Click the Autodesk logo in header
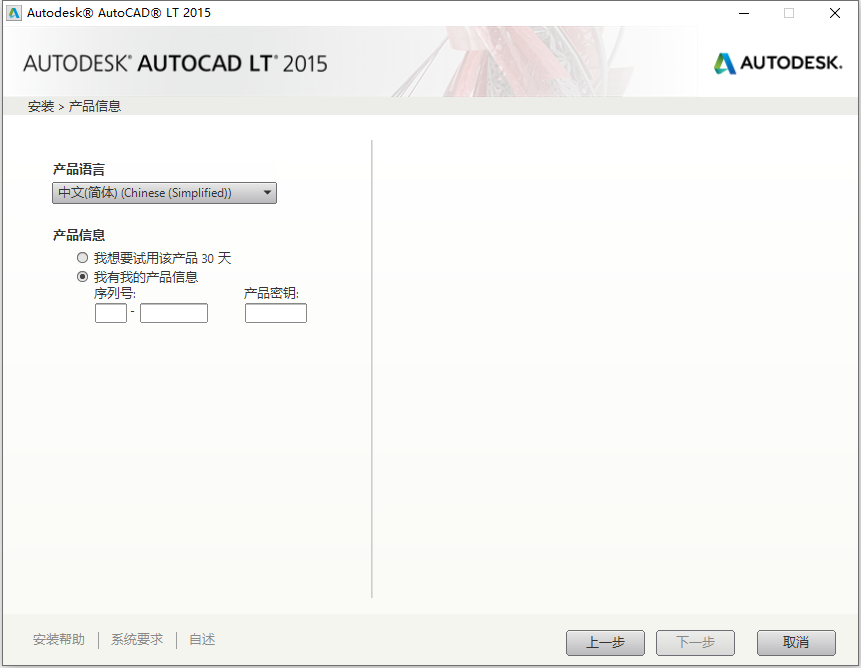The height and width of the screenshot is (668, 861). pyautogui.click(x=778, y=63)
